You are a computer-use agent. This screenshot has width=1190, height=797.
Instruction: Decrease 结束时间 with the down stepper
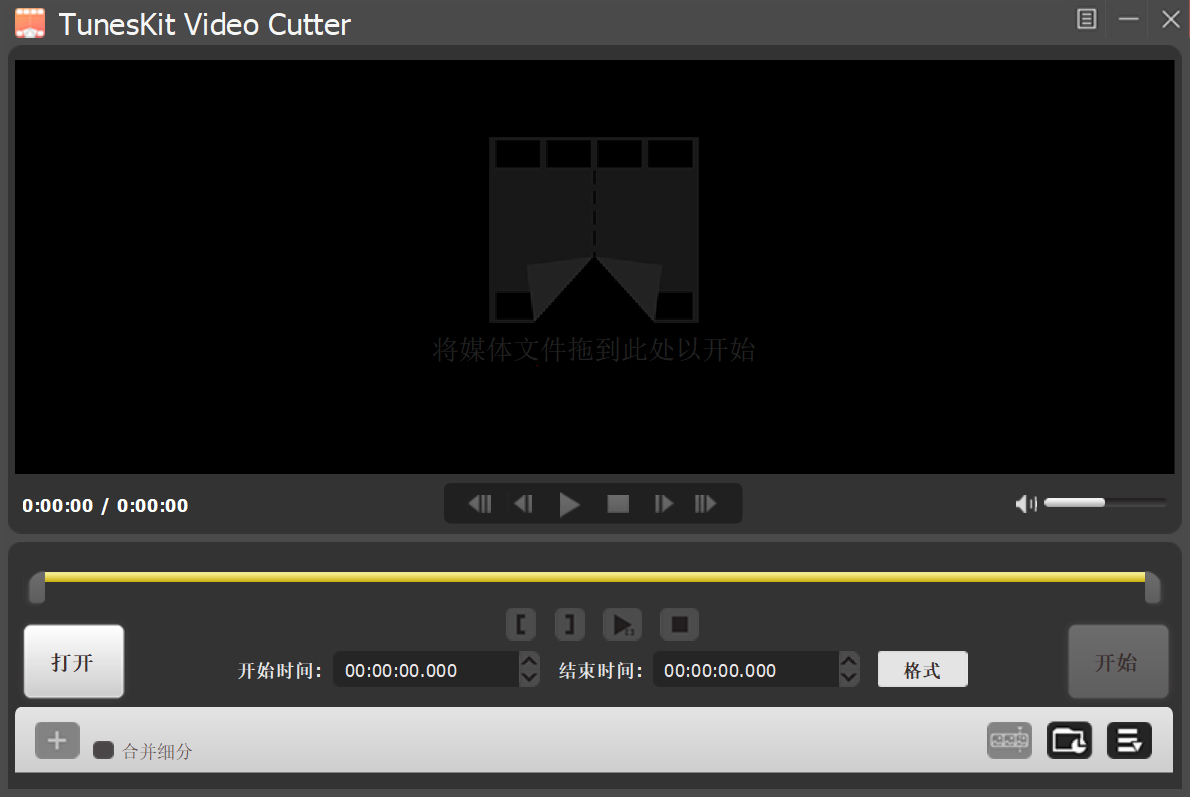(x=849, y=676)
